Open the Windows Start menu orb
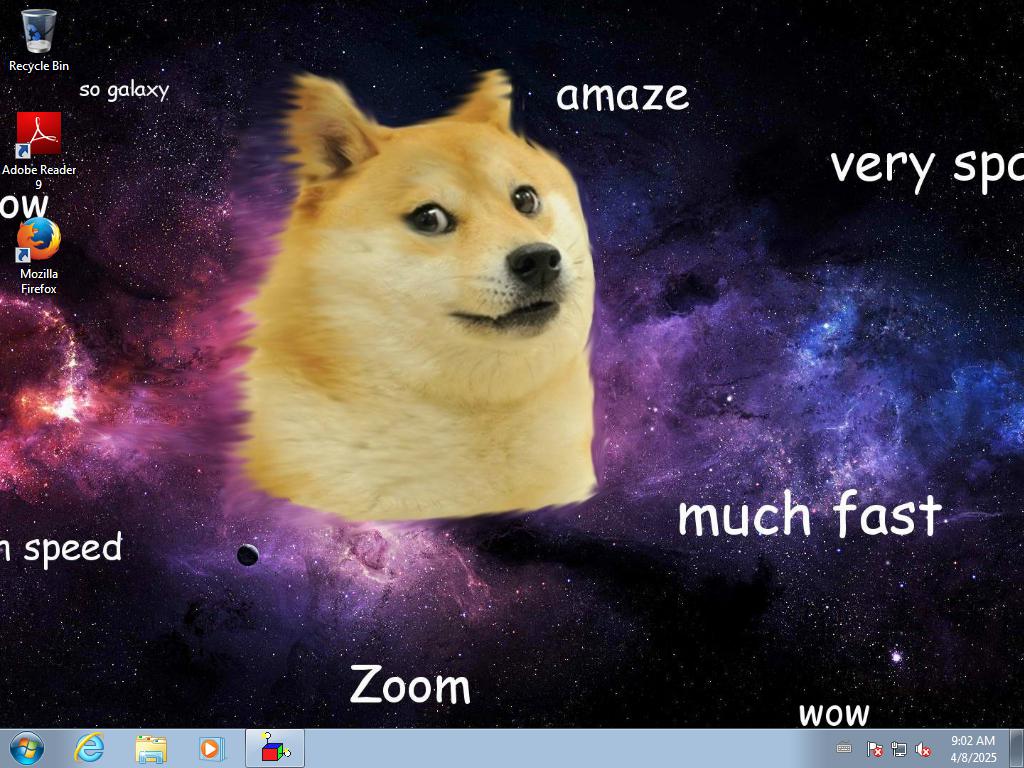 [x=27, y=748]
